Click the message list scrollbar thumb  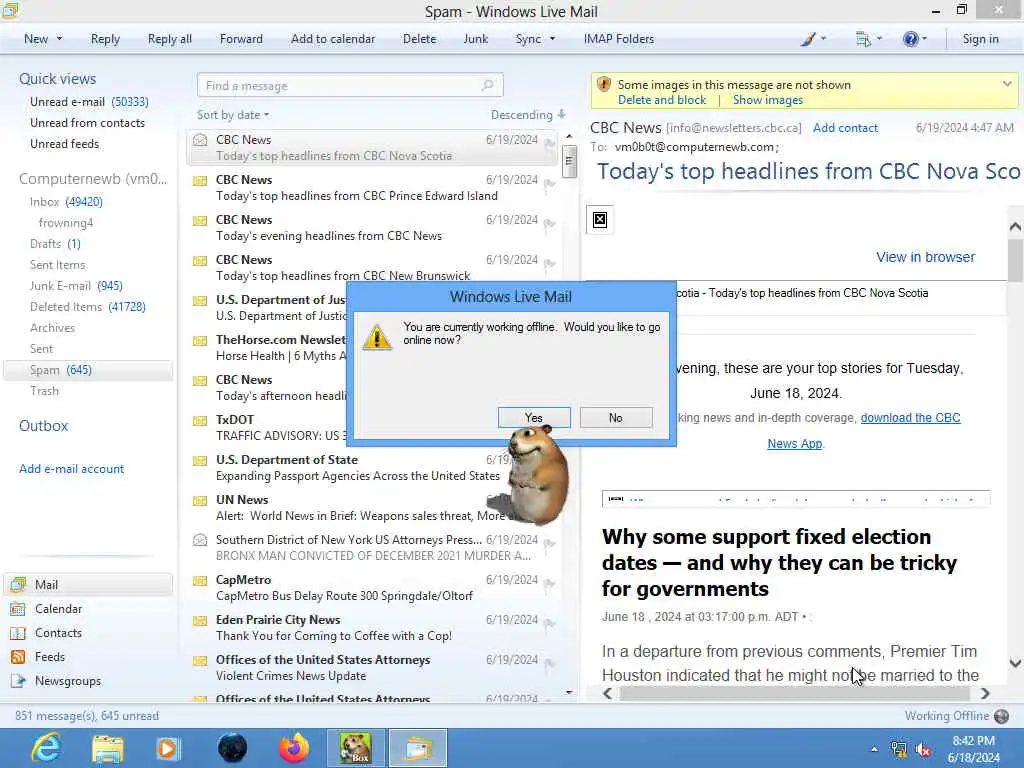click(569, 161)
